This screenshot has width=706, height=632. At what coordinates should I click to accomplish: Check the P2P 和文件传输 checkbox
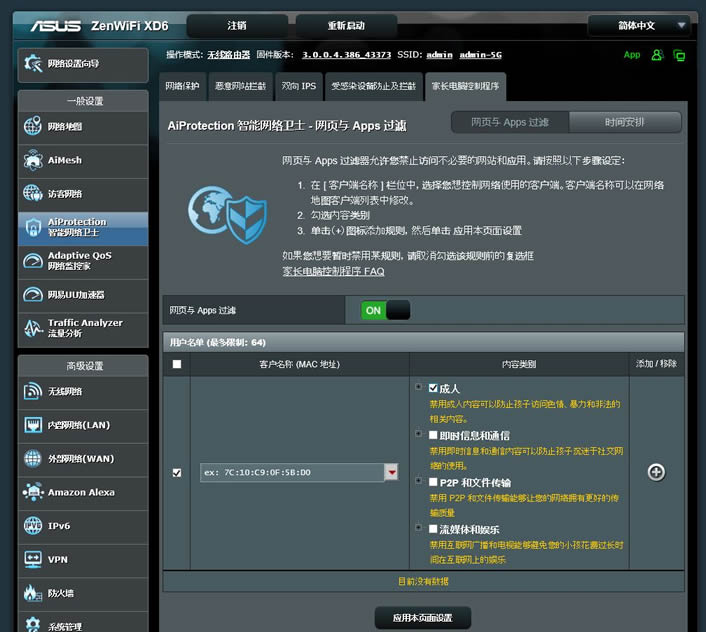[433, 482]
